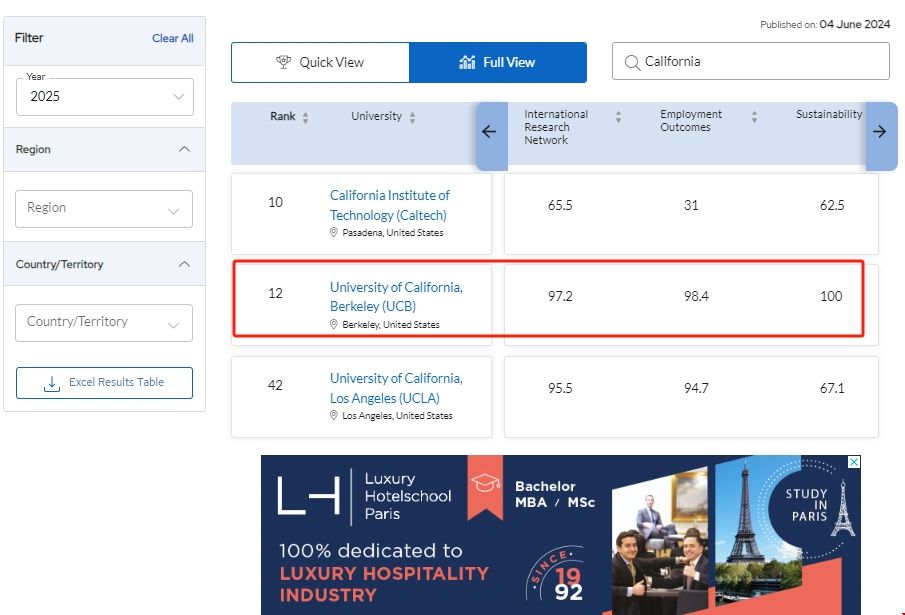The image size is (905, 615).
Task: Sort table by Rank column arrows
Action: point(305,118)
